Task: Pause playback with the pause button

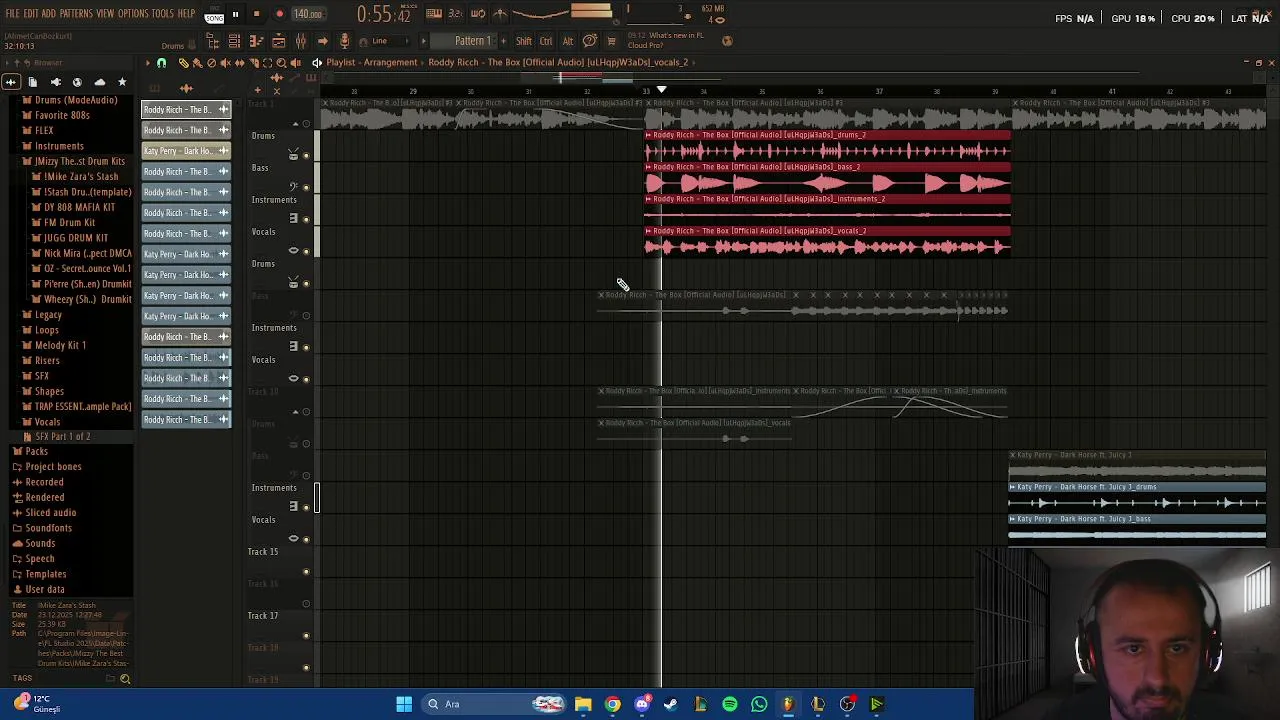Action: pos(235,15)
